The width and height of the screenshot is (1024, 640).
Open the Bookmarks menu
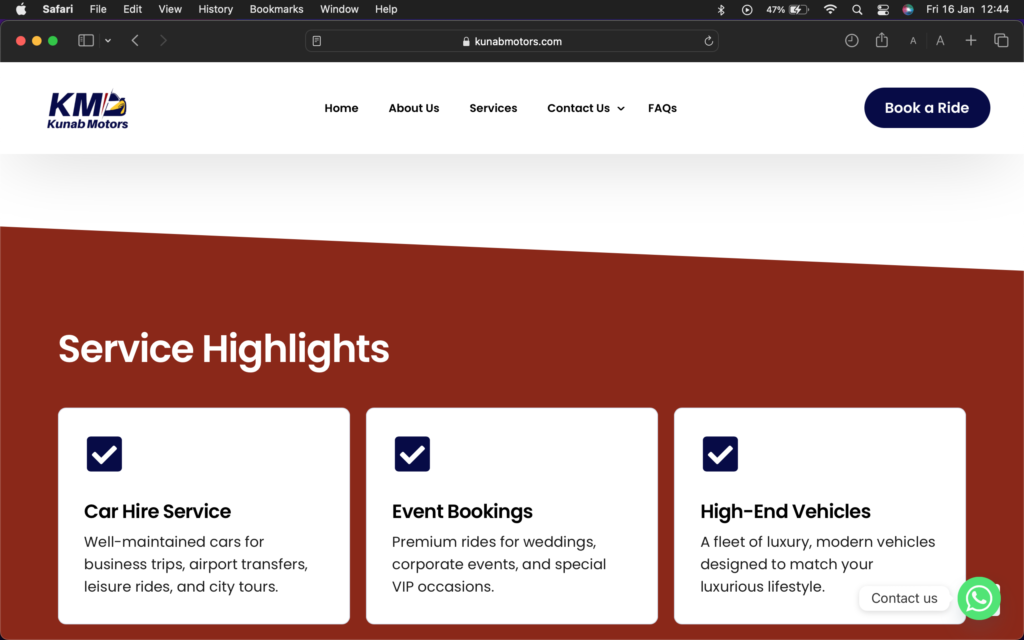tap(276, 9)
